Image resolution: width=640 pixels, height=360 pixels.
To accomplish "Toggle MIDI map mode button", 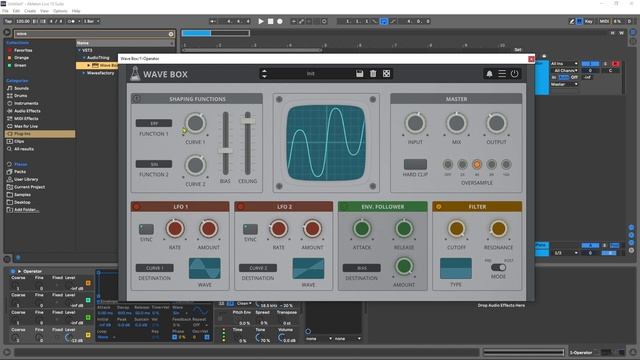I will point(604,21).
